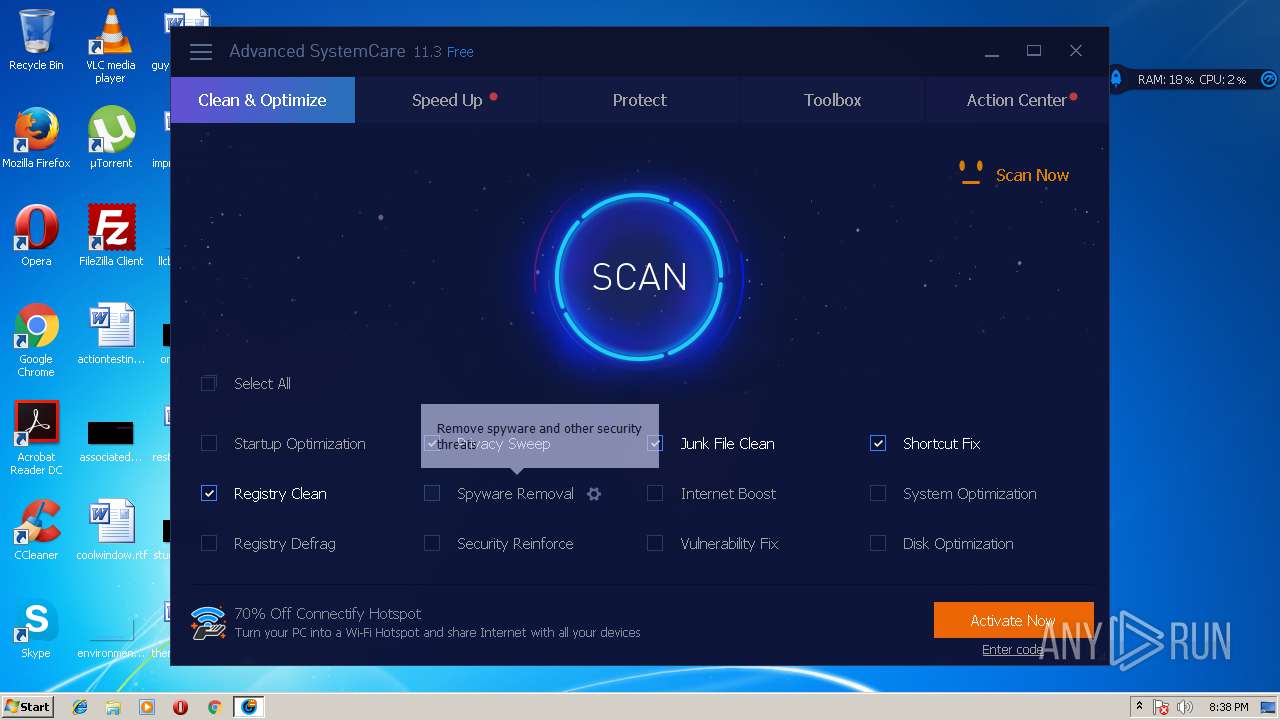Tick the Select All checkbox
The height and width of the screenshot is (720, 1280).
click(209, 383)
